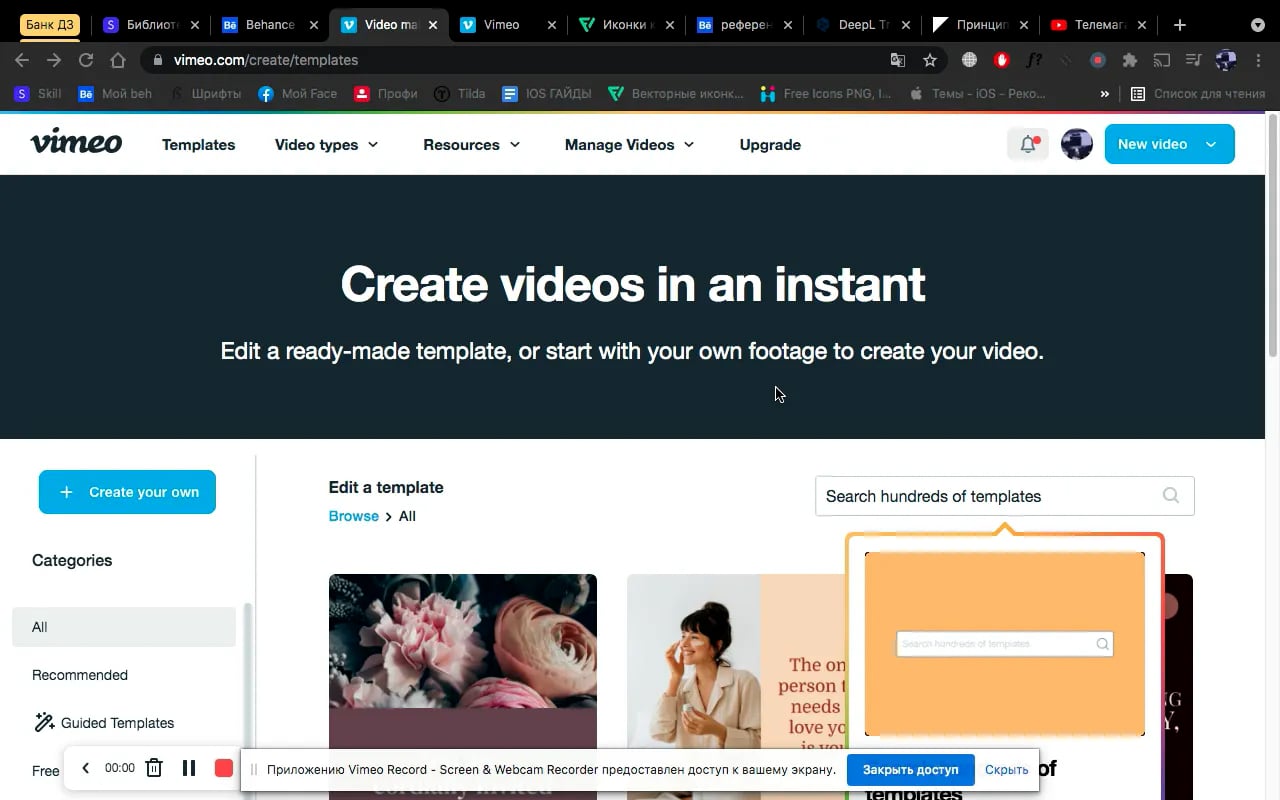Expand Video types dropdown
Screen dimensions: 1280x800
click(x=327, y=144)
